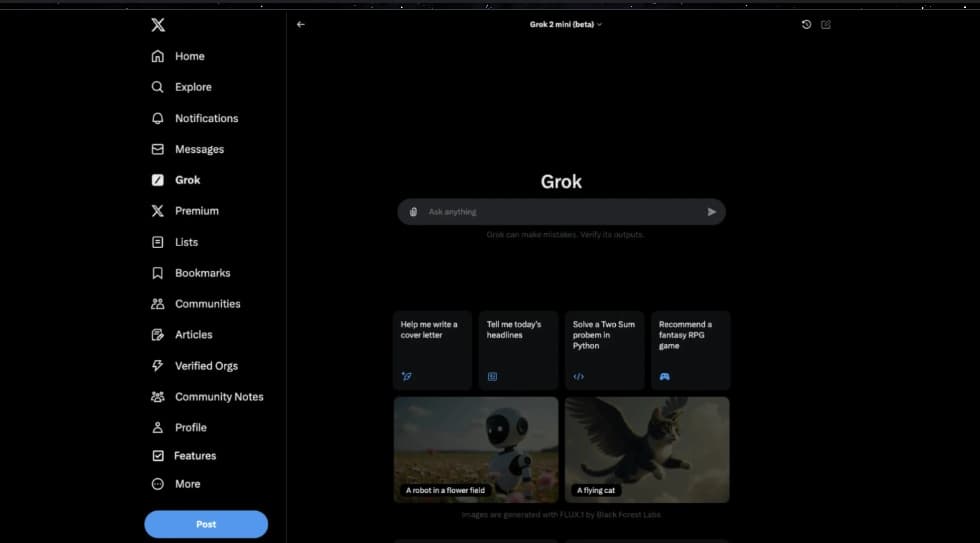
Task: Select the Grok icon in sidebar
Action: [x=158, y=180]
